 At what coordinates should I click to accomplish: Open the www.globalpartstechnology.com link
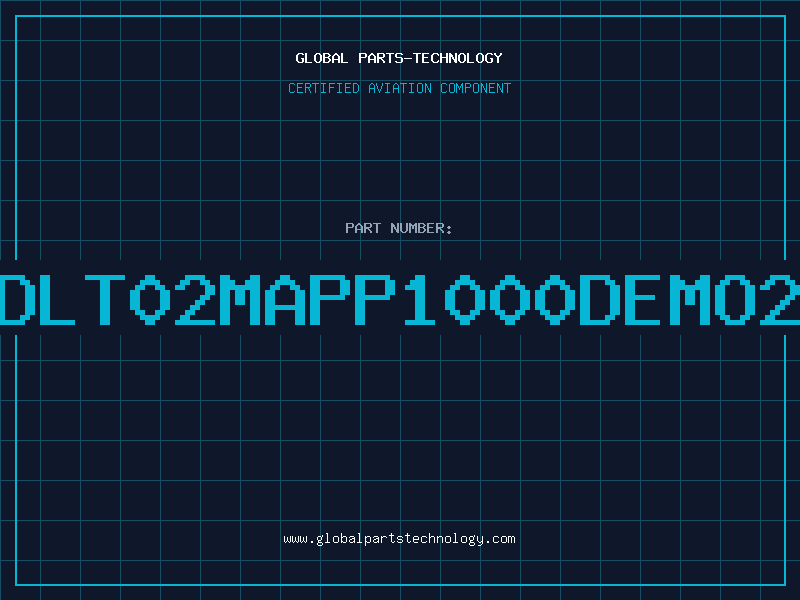click(399, 539)
